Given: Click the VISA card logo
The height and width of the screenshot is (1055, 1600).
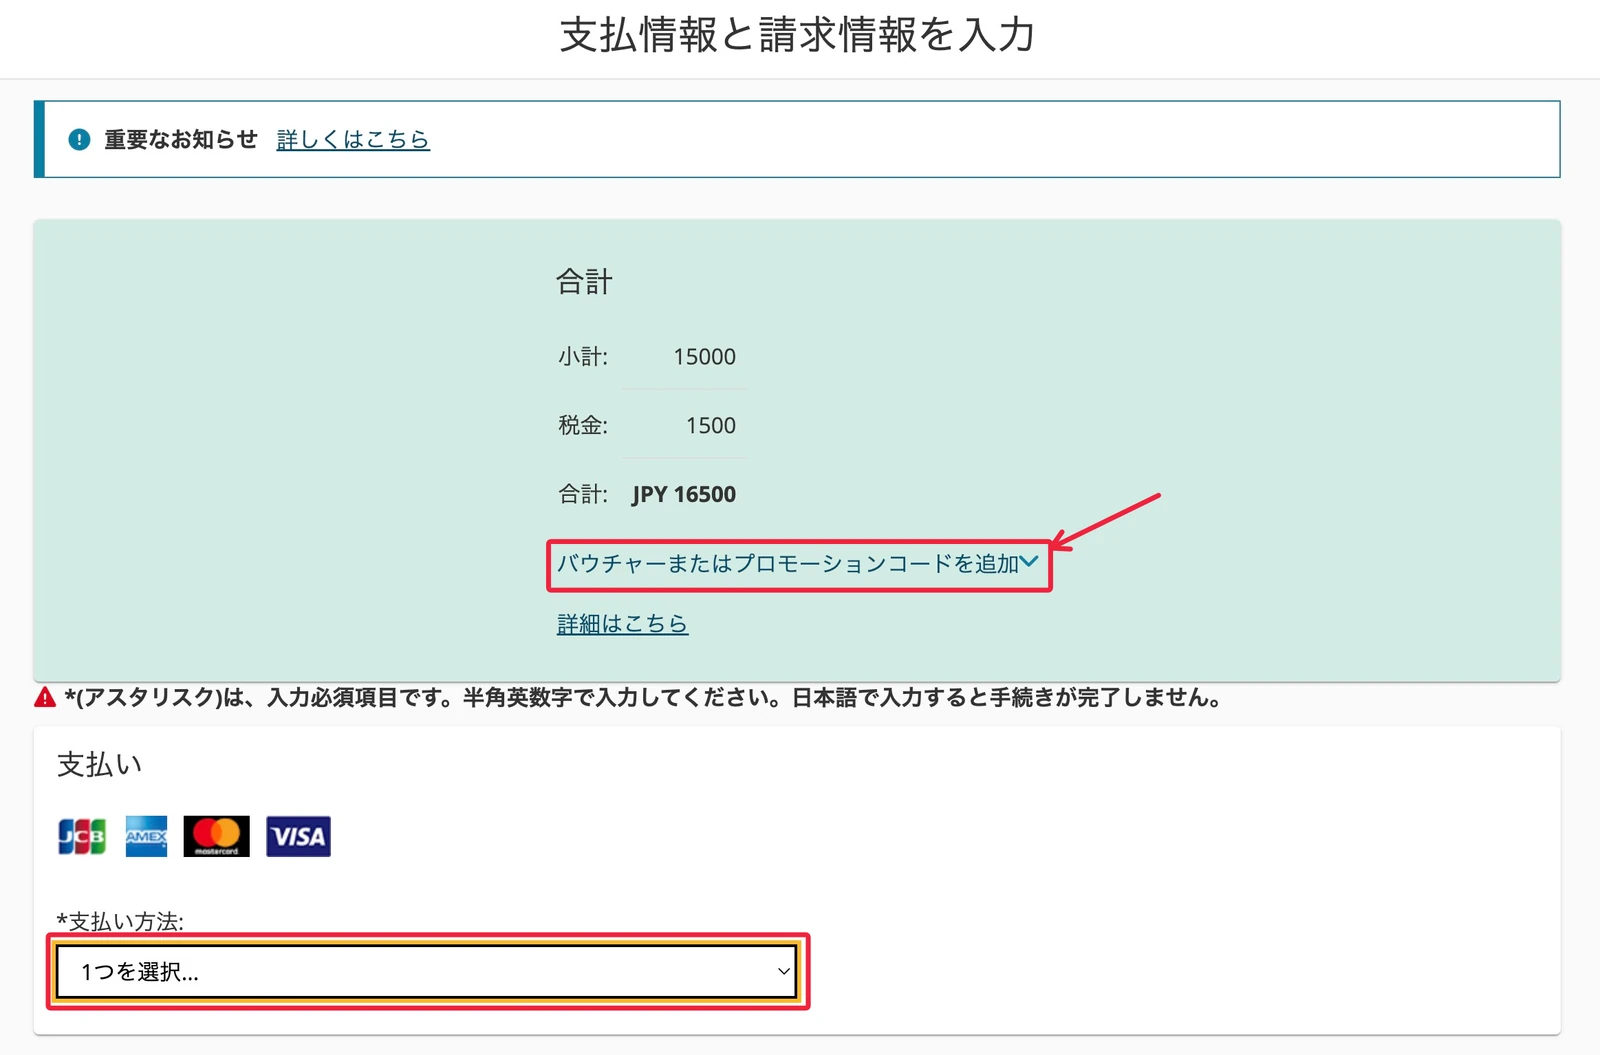Looking at the screenshot, I should [298, 837].
